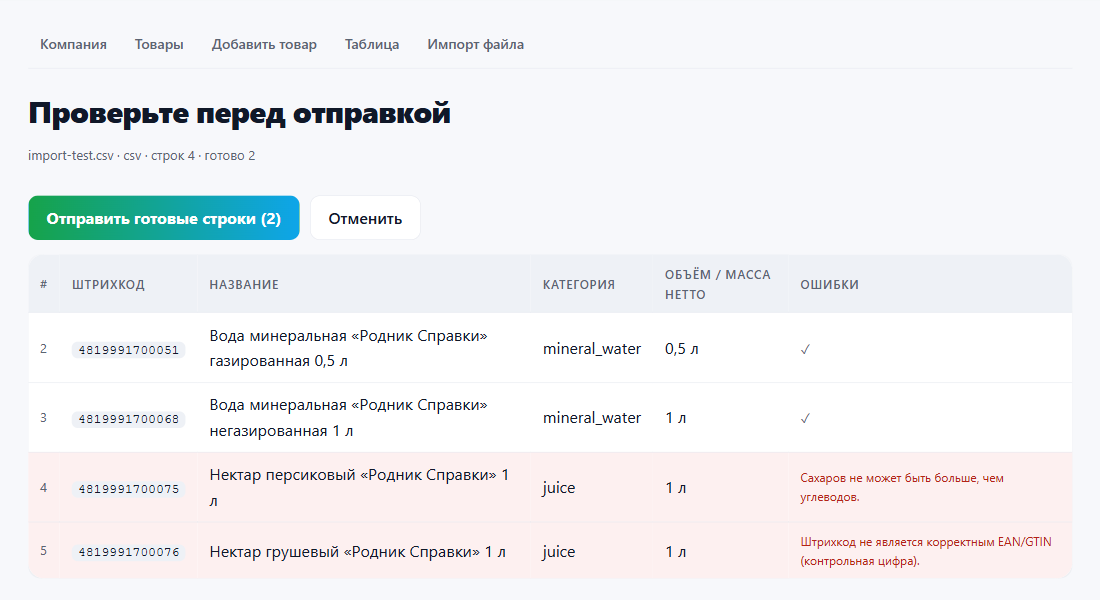The image size is (1100, 600).
Task: Click the Проверьте перед отправкой heading
Action: click(239, 113)
